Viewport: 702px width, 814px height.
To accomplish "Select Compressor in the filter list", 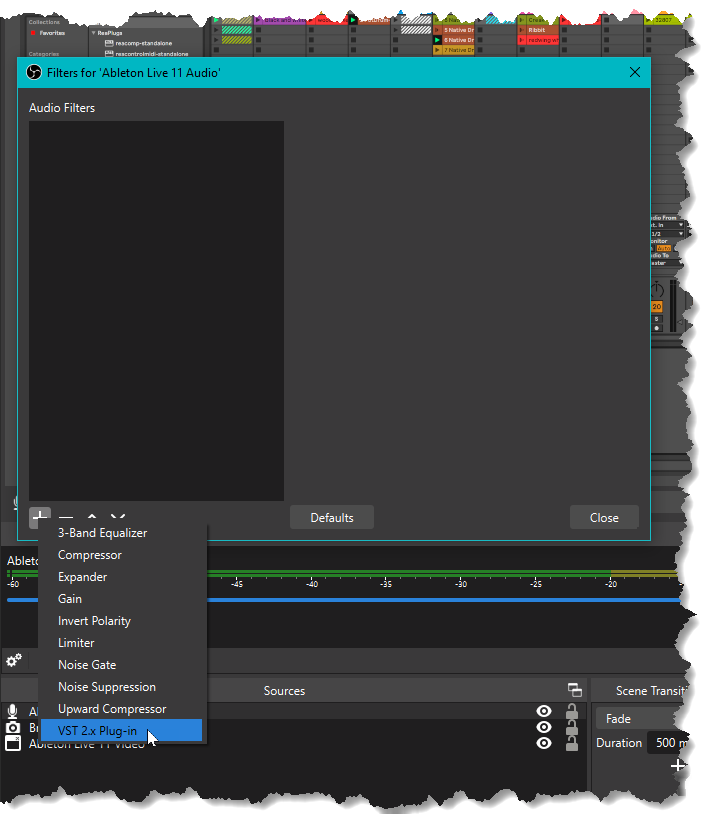I will [x=90, y=555].
